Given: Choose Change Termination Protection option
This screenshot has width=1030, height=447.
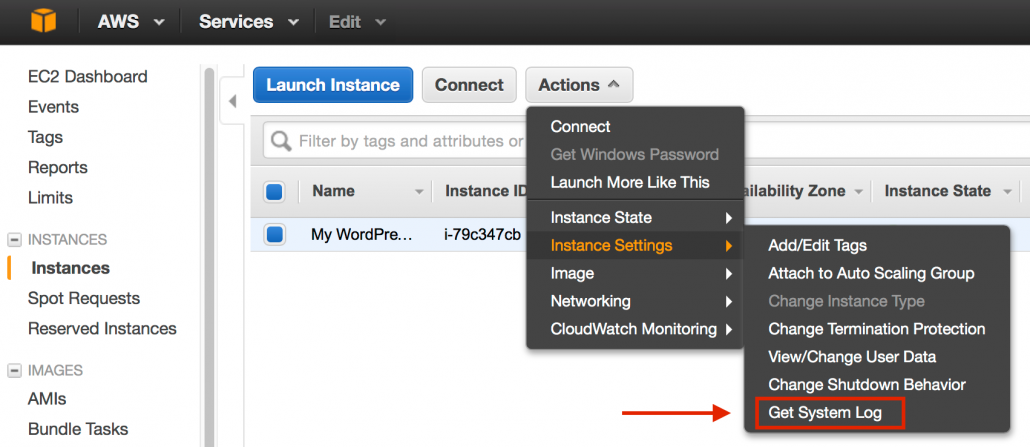Looking at the screenshot, I should click(x=876, y=329).
